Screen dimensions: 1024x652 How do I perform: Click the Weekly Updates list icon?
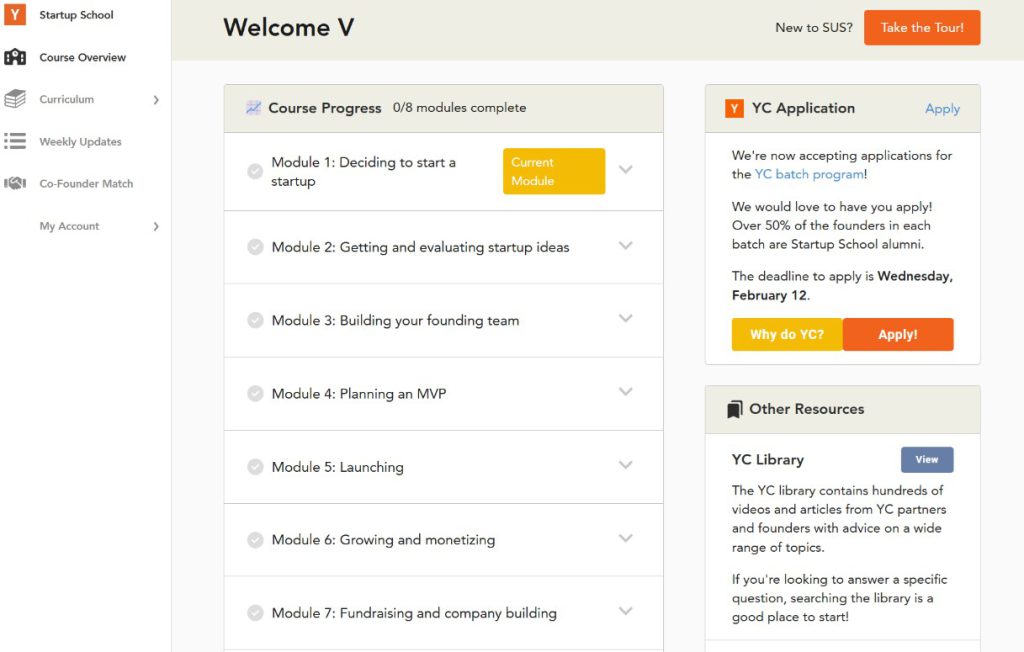tap(15, 141)
